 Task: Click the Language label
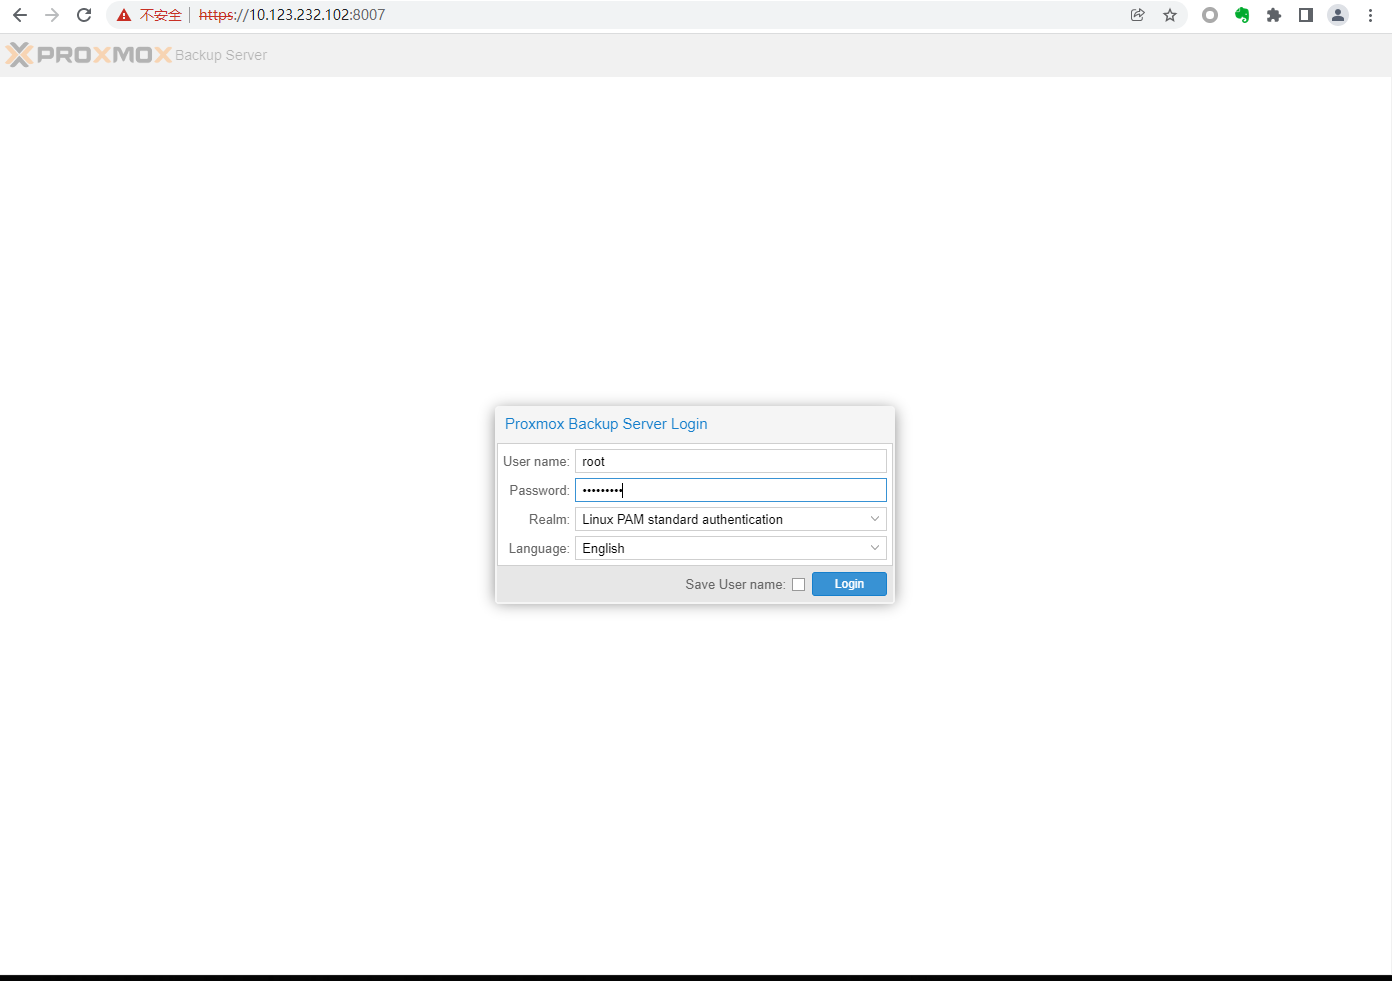[x=539, y=548]
